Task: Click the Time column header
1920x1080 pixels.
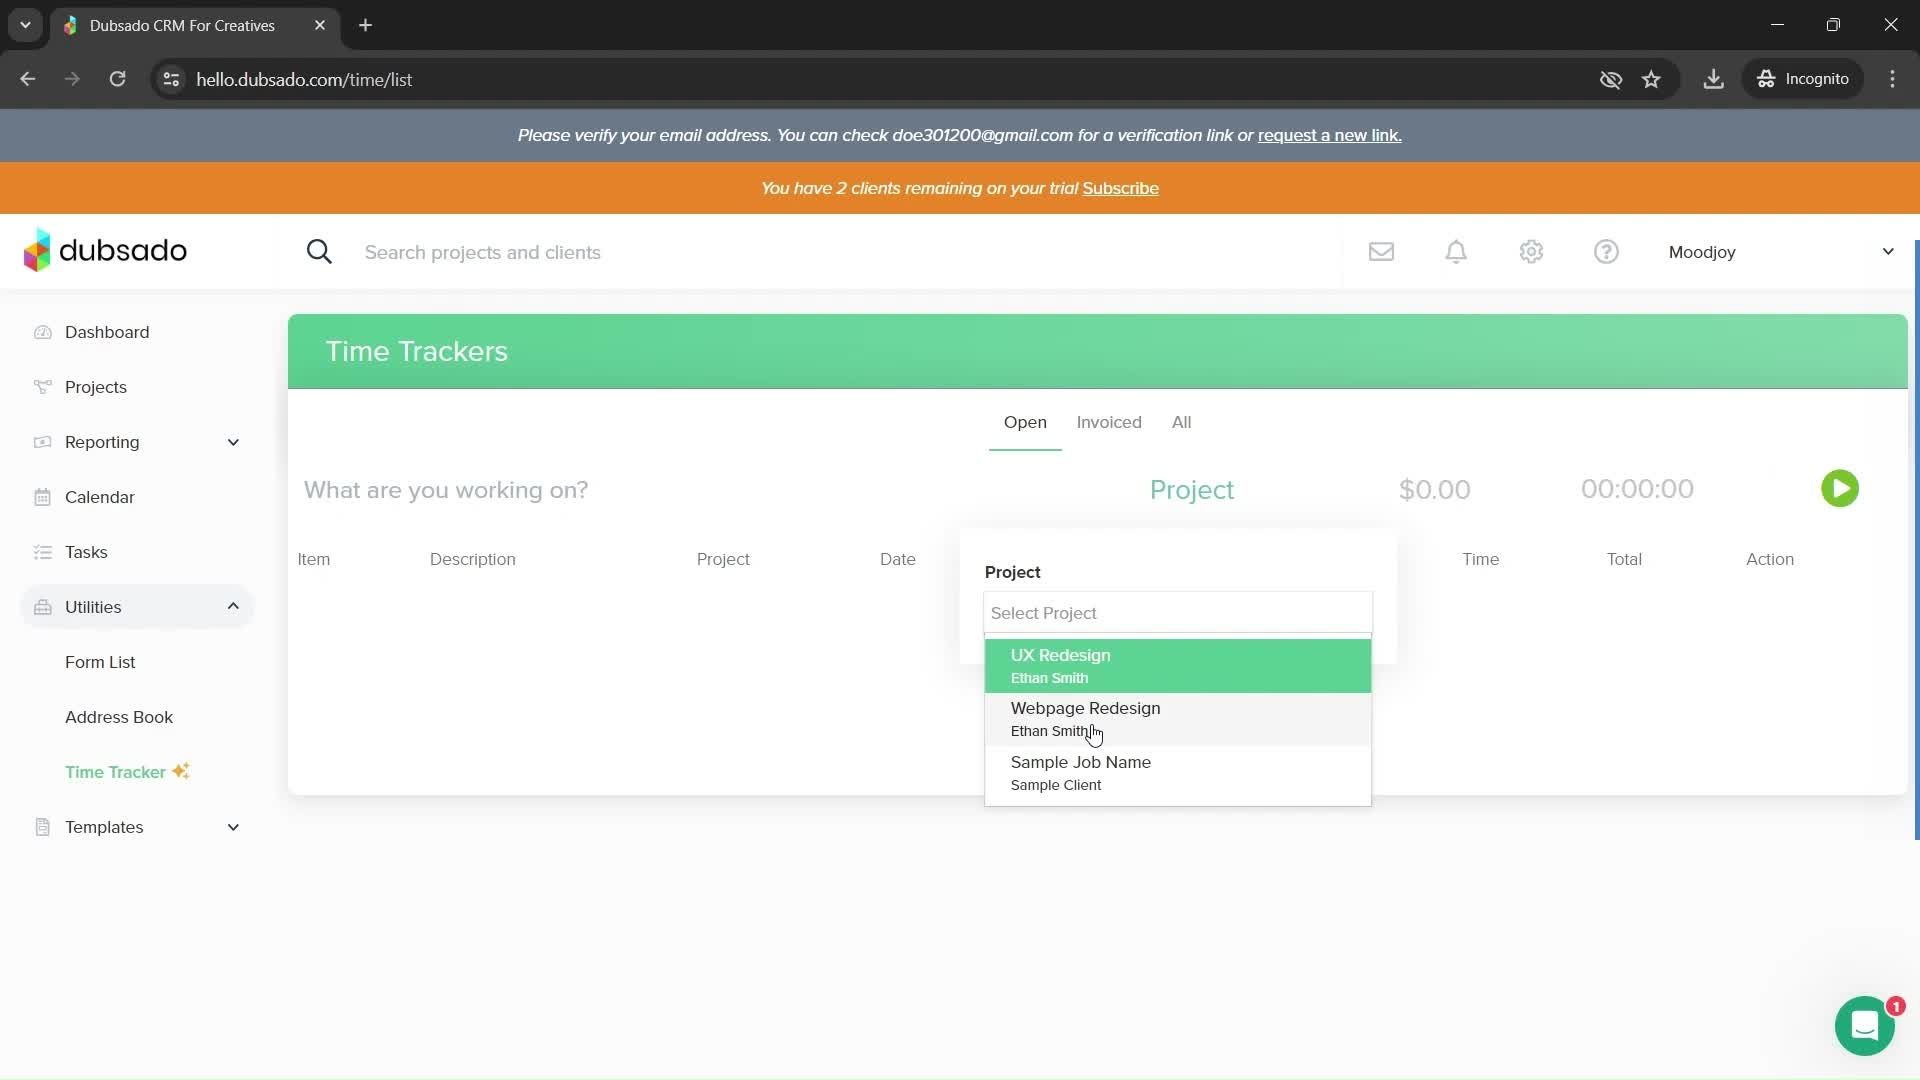Action: [1480, 559]
